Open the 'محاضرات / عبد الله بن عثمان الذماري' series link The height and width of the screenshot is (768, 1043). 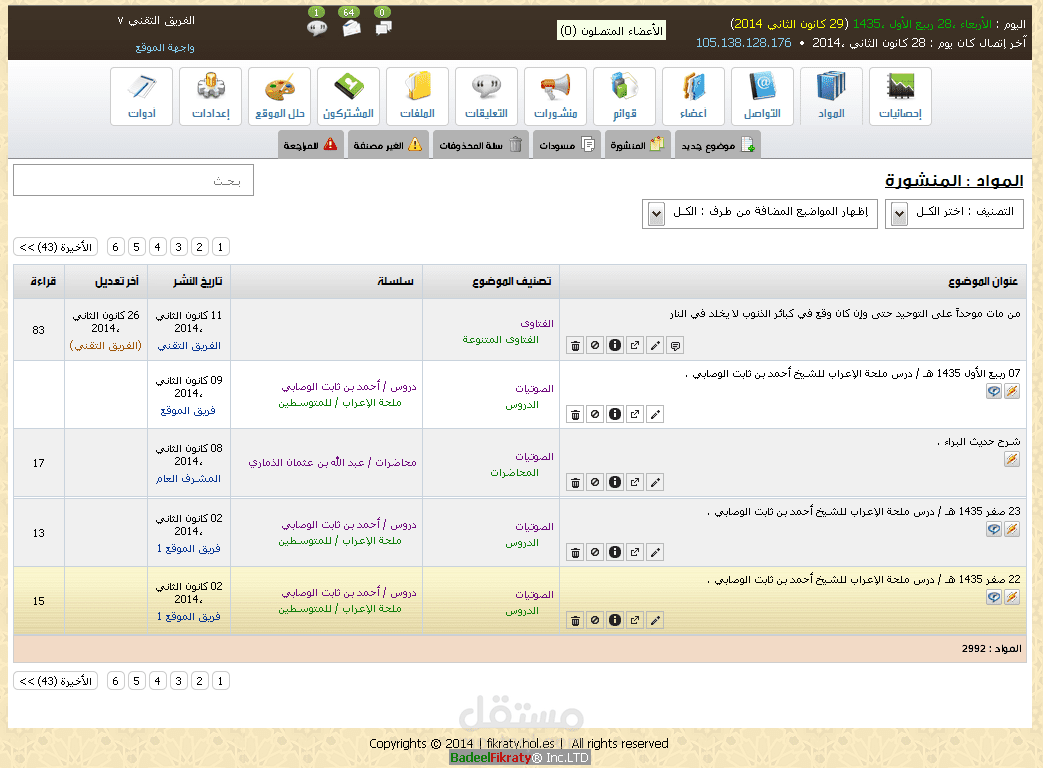point(333,463)
